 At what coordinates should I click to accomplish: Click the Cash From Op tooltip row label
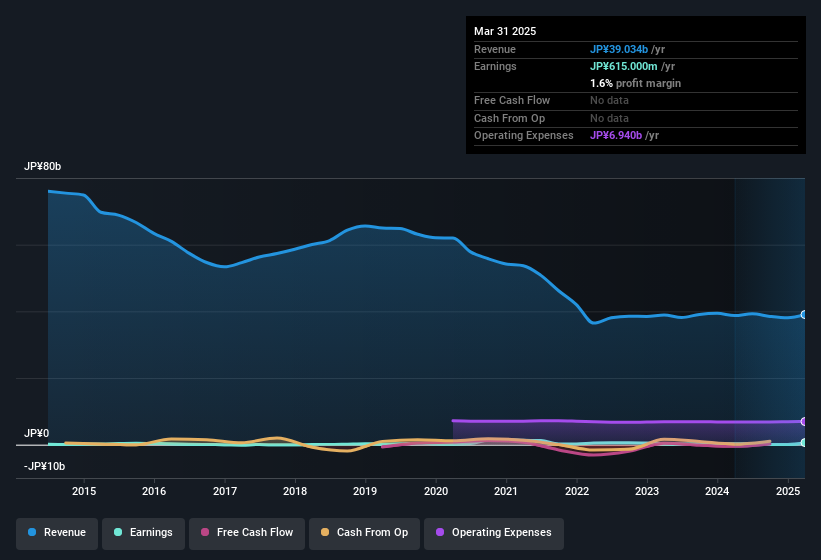(509, 118)
